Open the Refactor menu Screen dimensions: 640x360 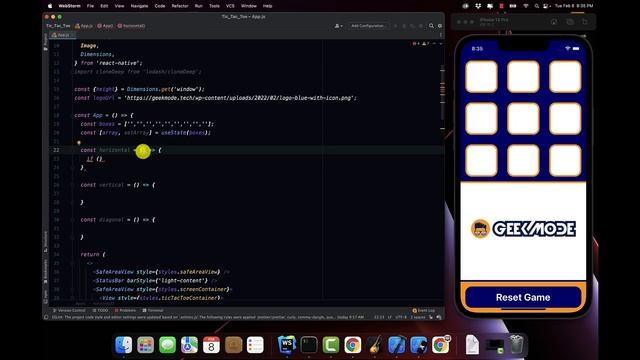click(x=180, y=6)
